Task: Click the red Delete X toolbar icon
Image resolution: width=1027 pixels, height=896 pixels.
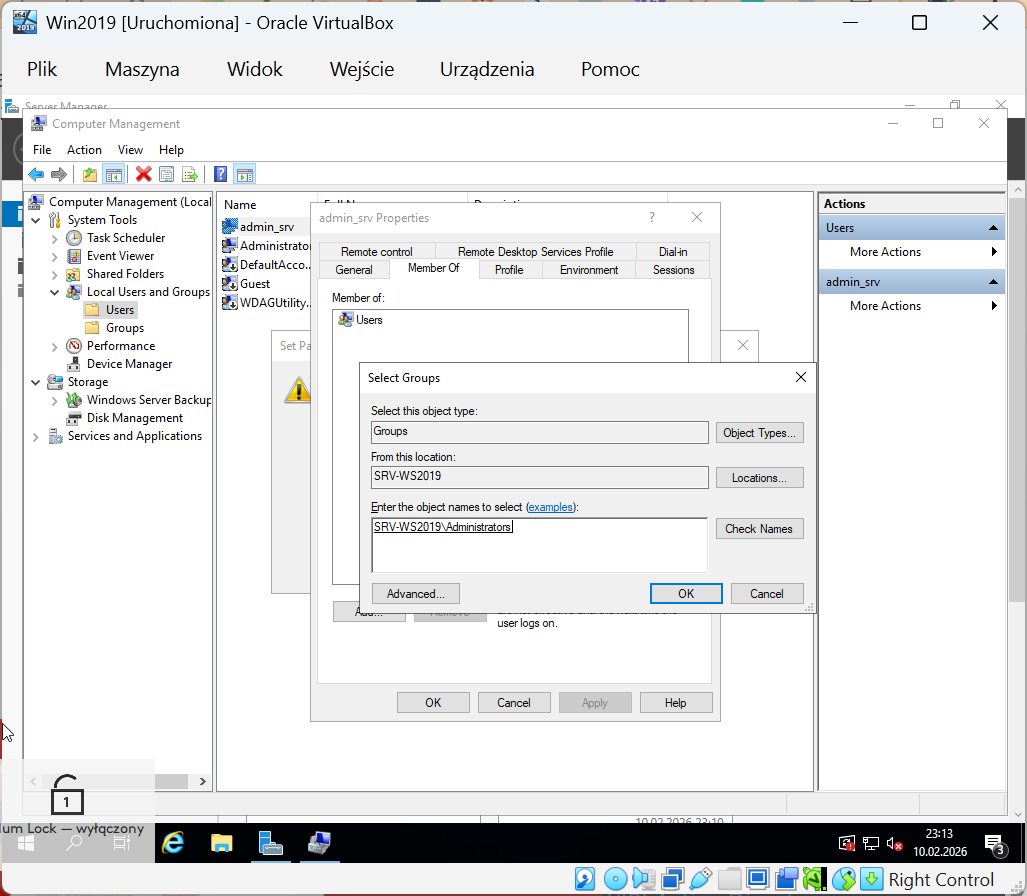Action: point(143,174)
